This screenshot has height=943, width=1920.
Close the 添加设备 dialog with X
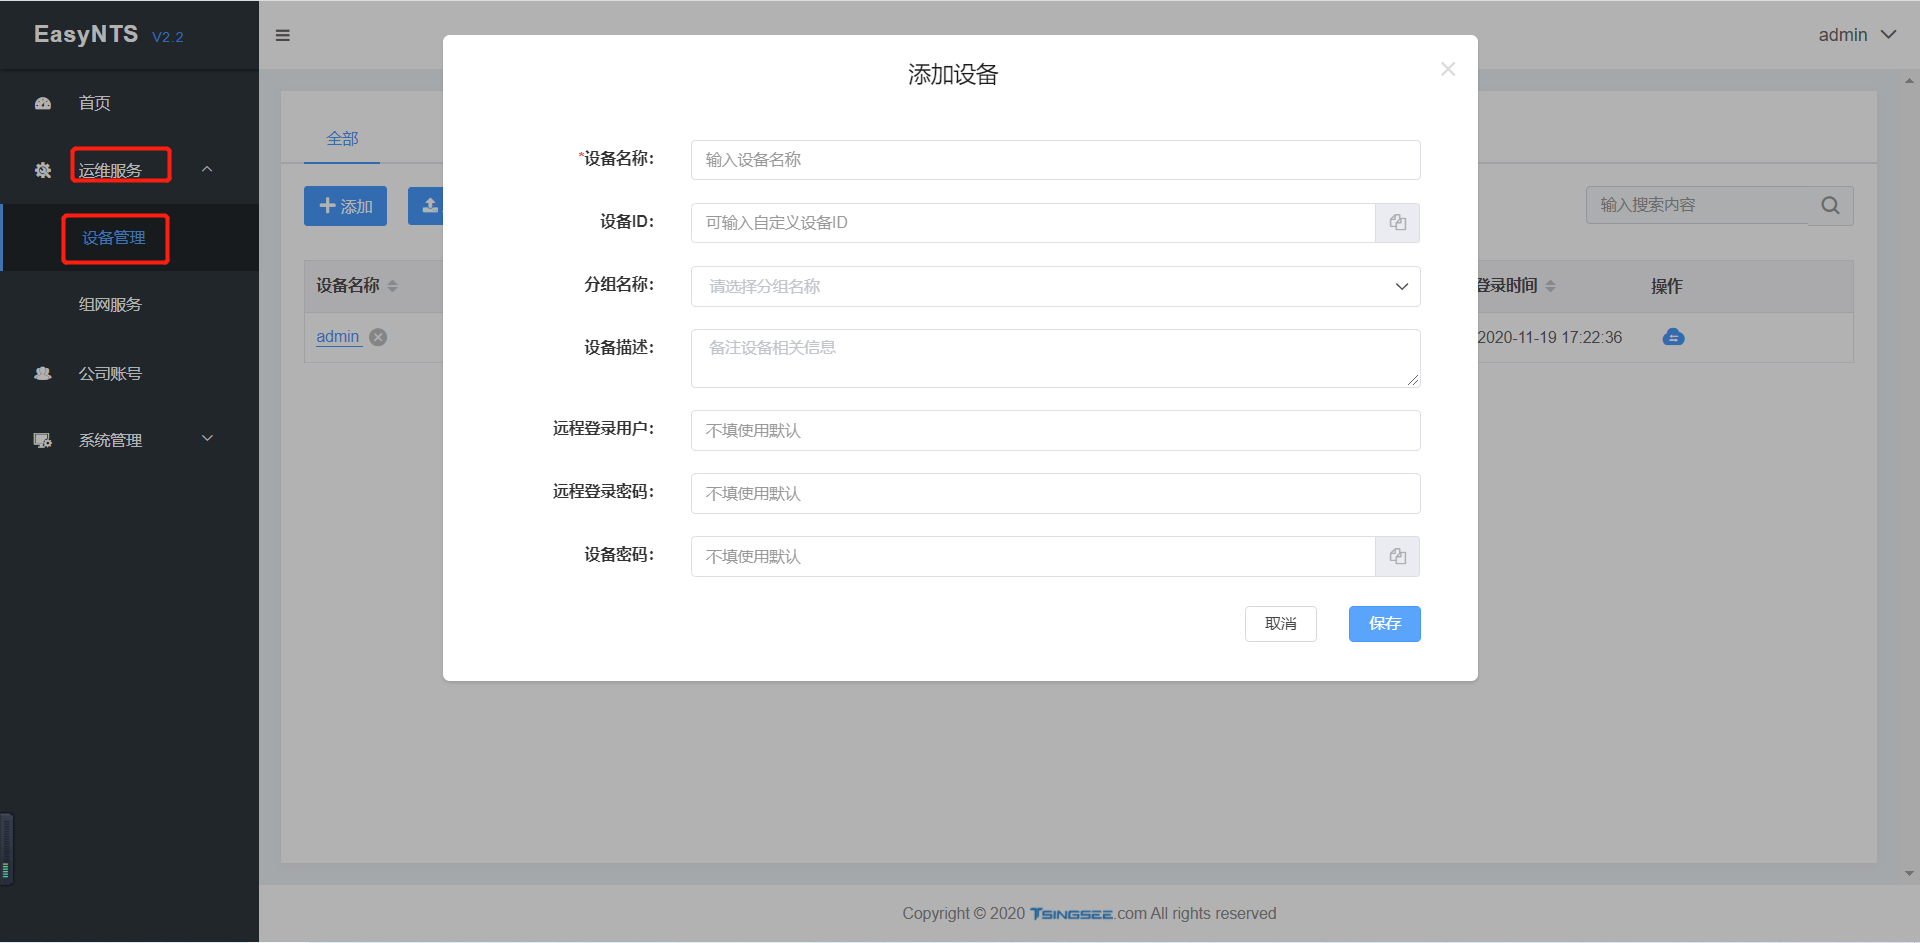[1448, 69]
